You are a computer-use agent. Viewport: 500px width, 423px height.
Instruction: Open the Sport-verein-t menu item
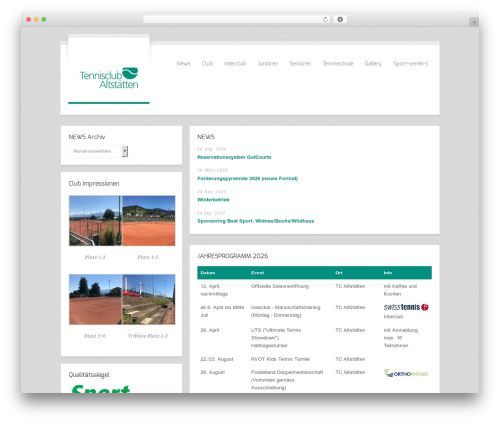click(x=410, y=63)
